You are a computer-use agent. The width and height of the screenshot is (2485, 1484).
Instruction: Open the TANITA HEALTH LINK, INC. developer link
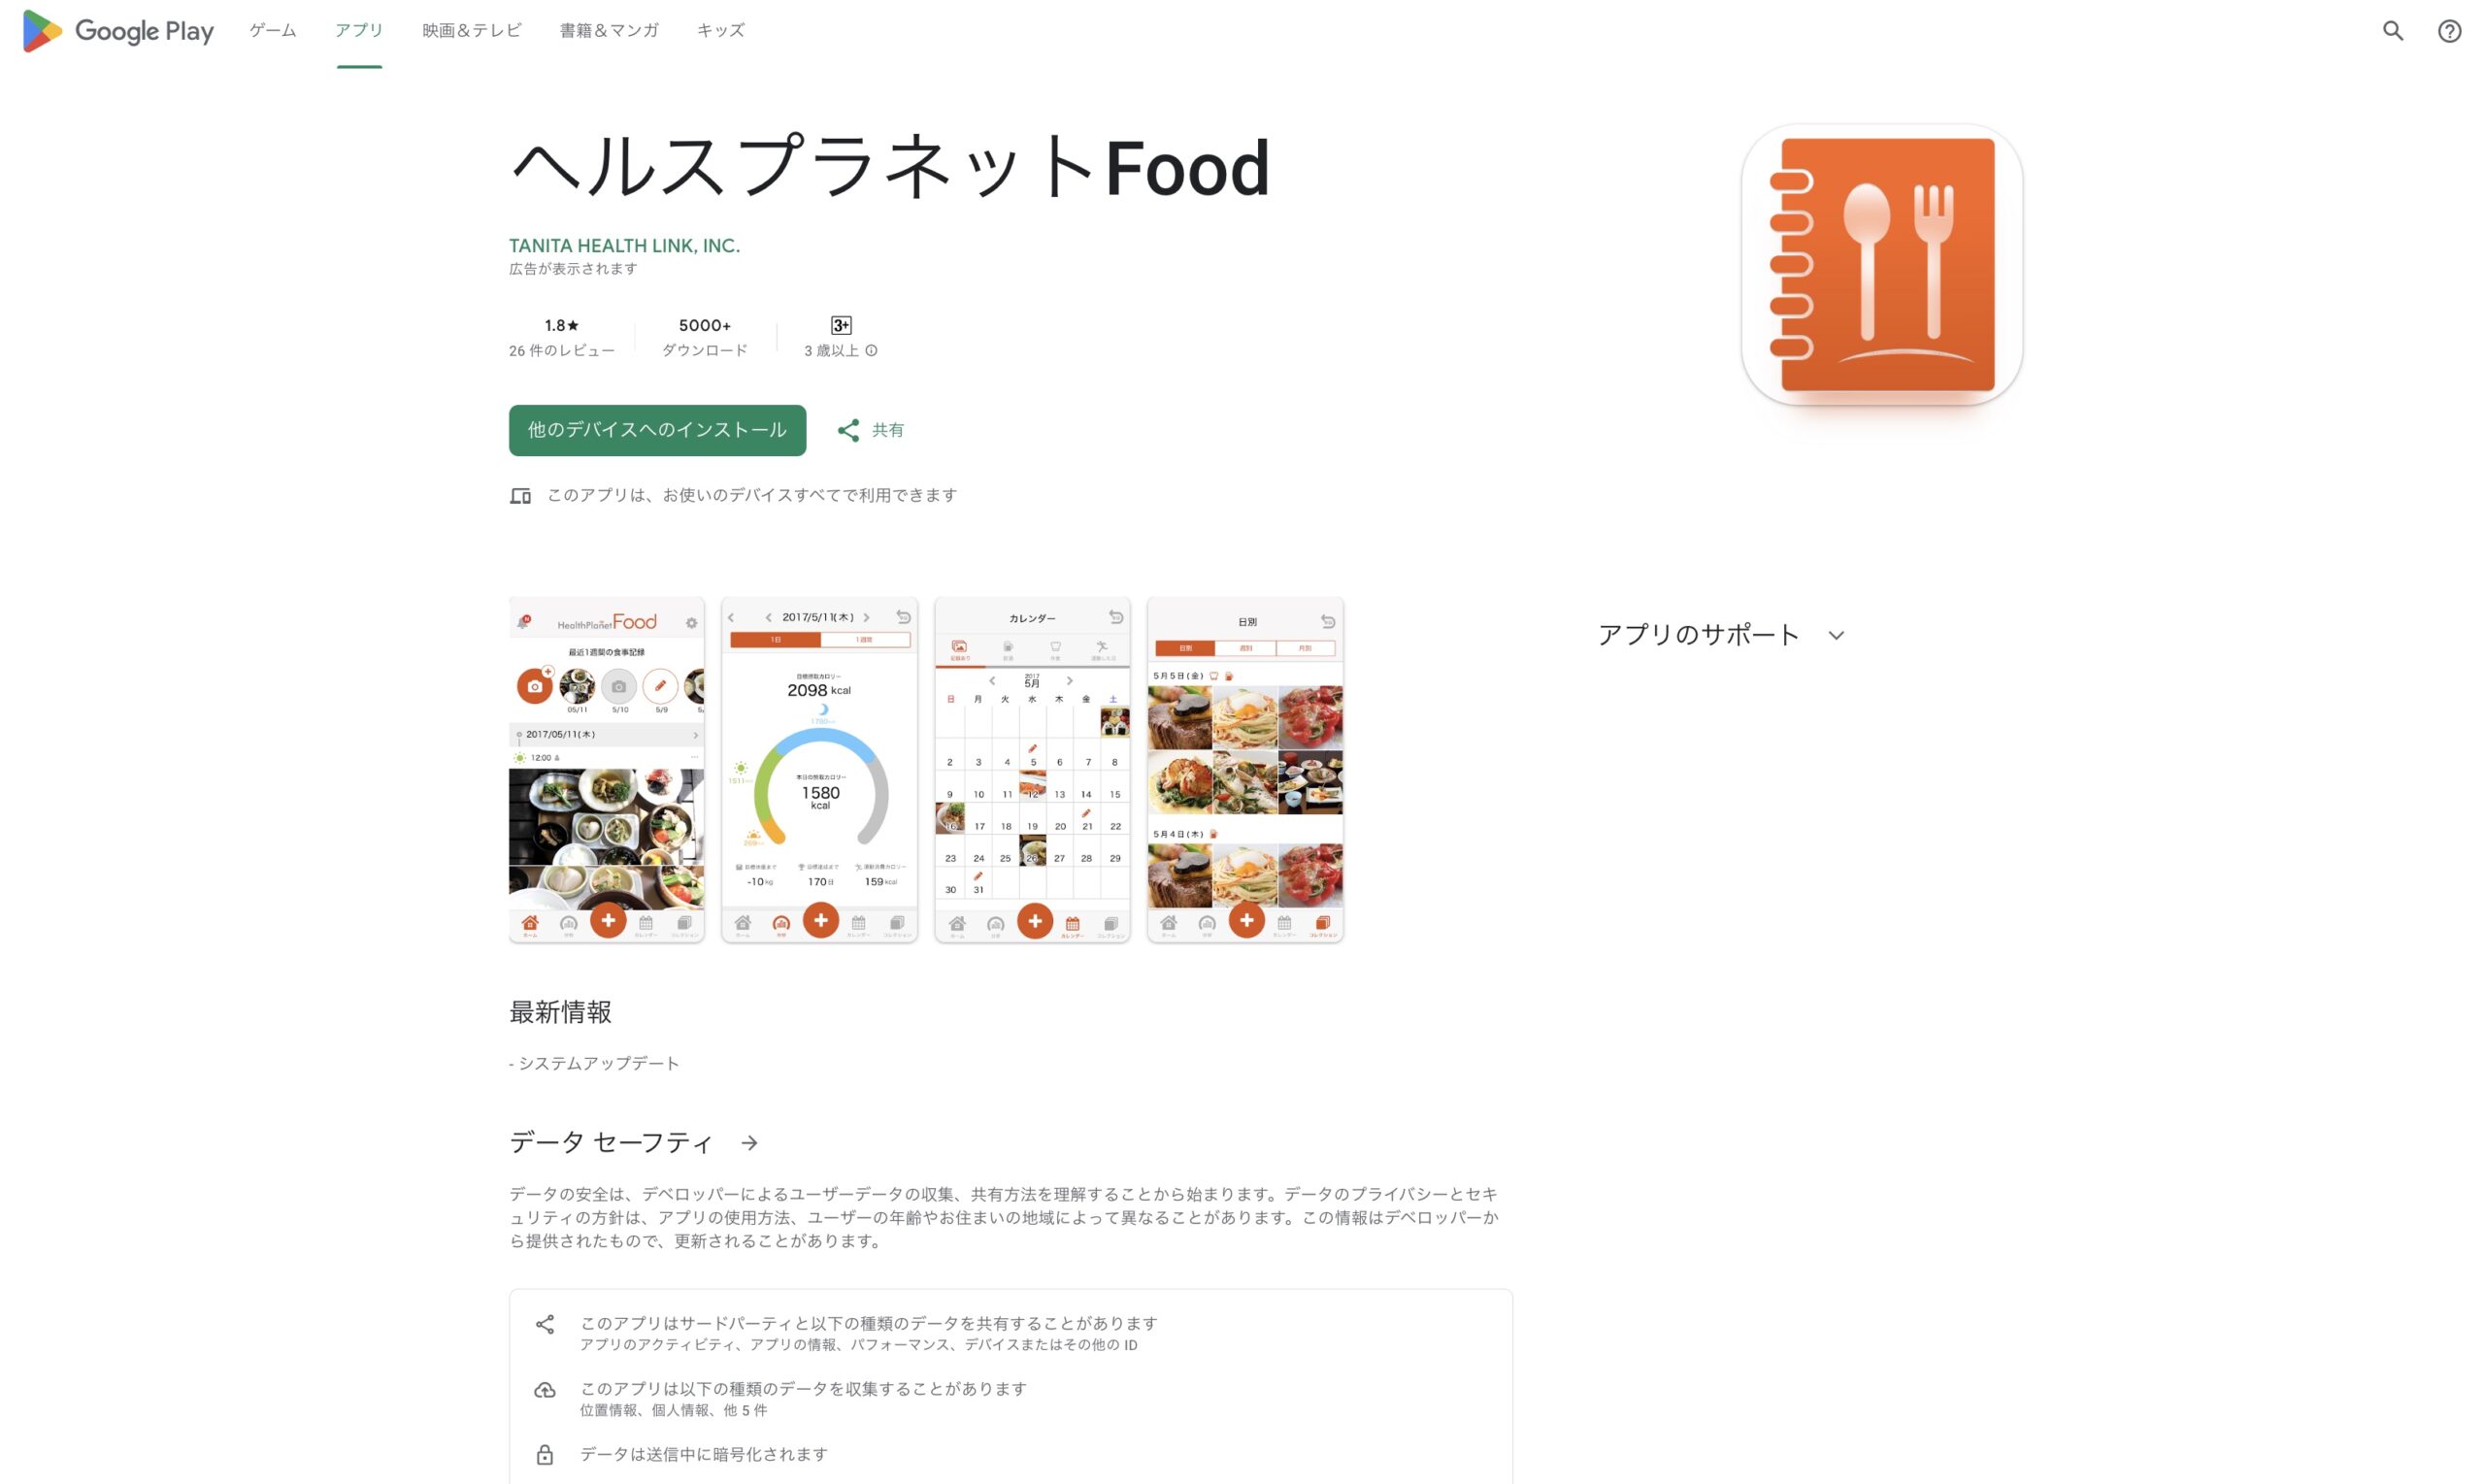[x=624, y=246]
